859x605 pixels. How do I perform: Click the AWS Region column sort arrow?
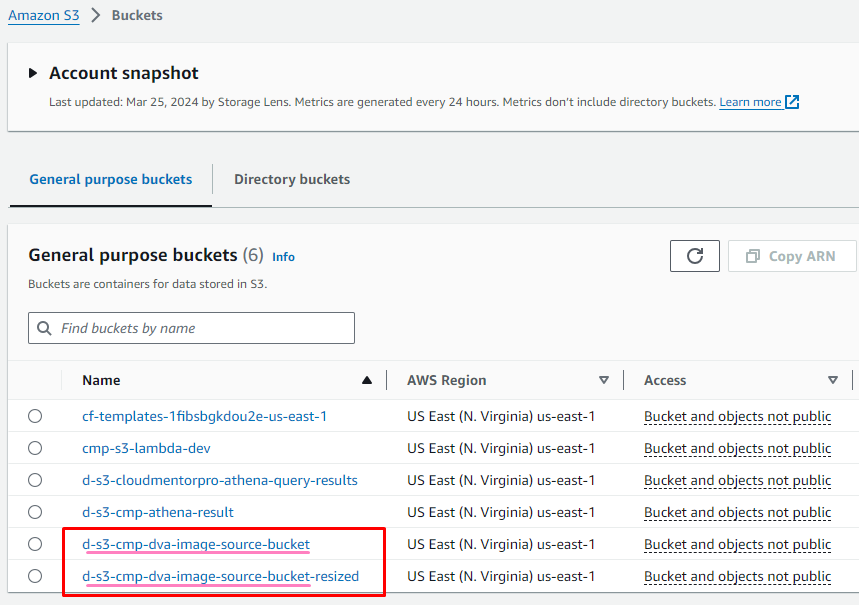(604, 380)
